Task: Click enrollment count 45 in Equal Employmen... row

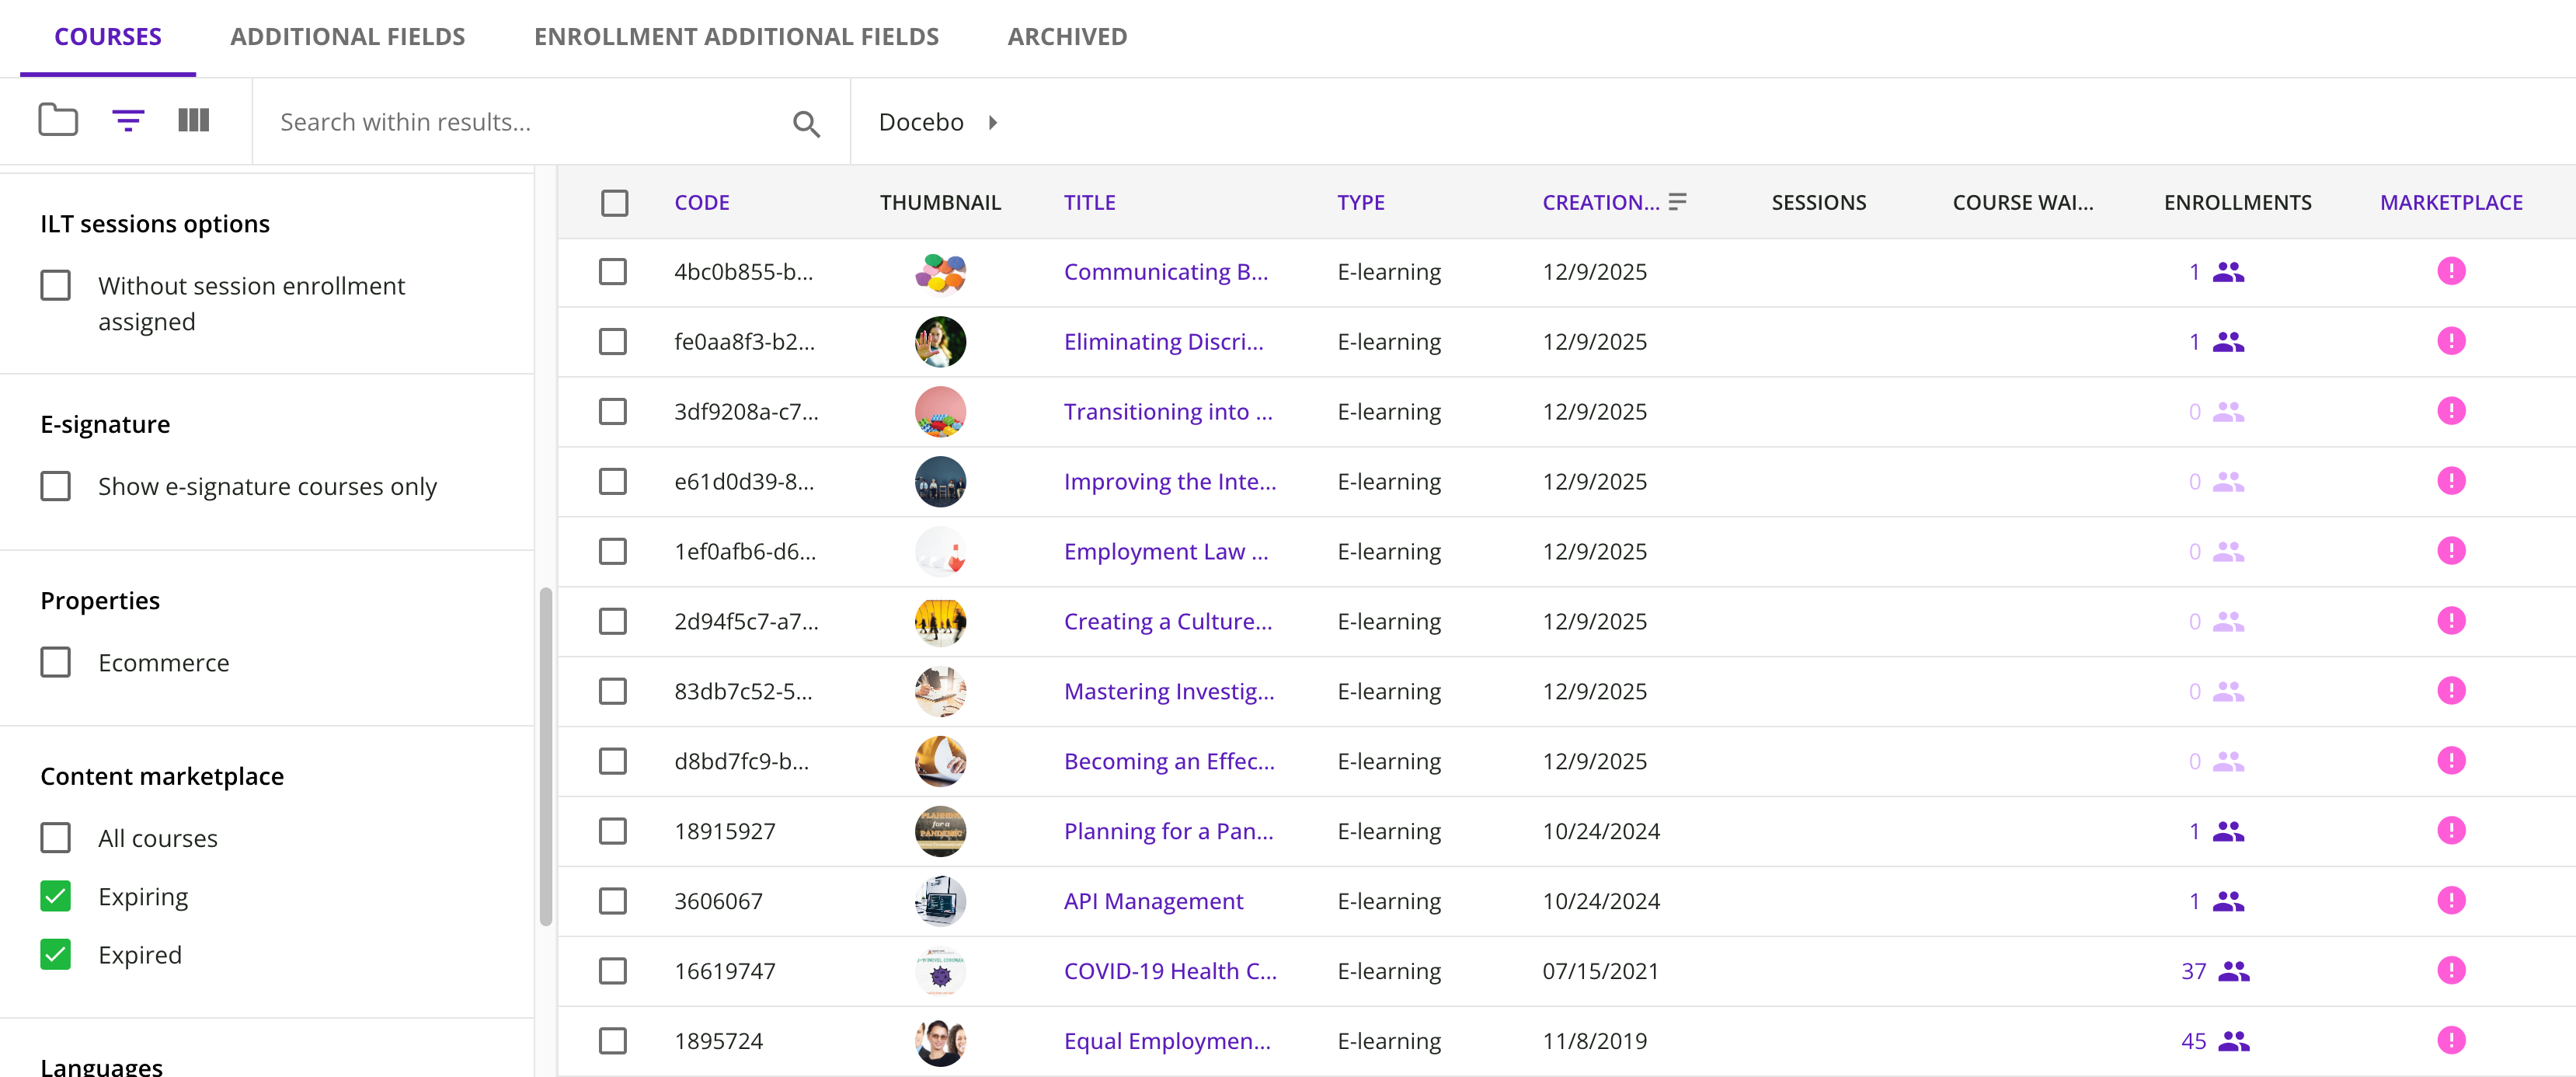Action: (x=2193, y=1041)
